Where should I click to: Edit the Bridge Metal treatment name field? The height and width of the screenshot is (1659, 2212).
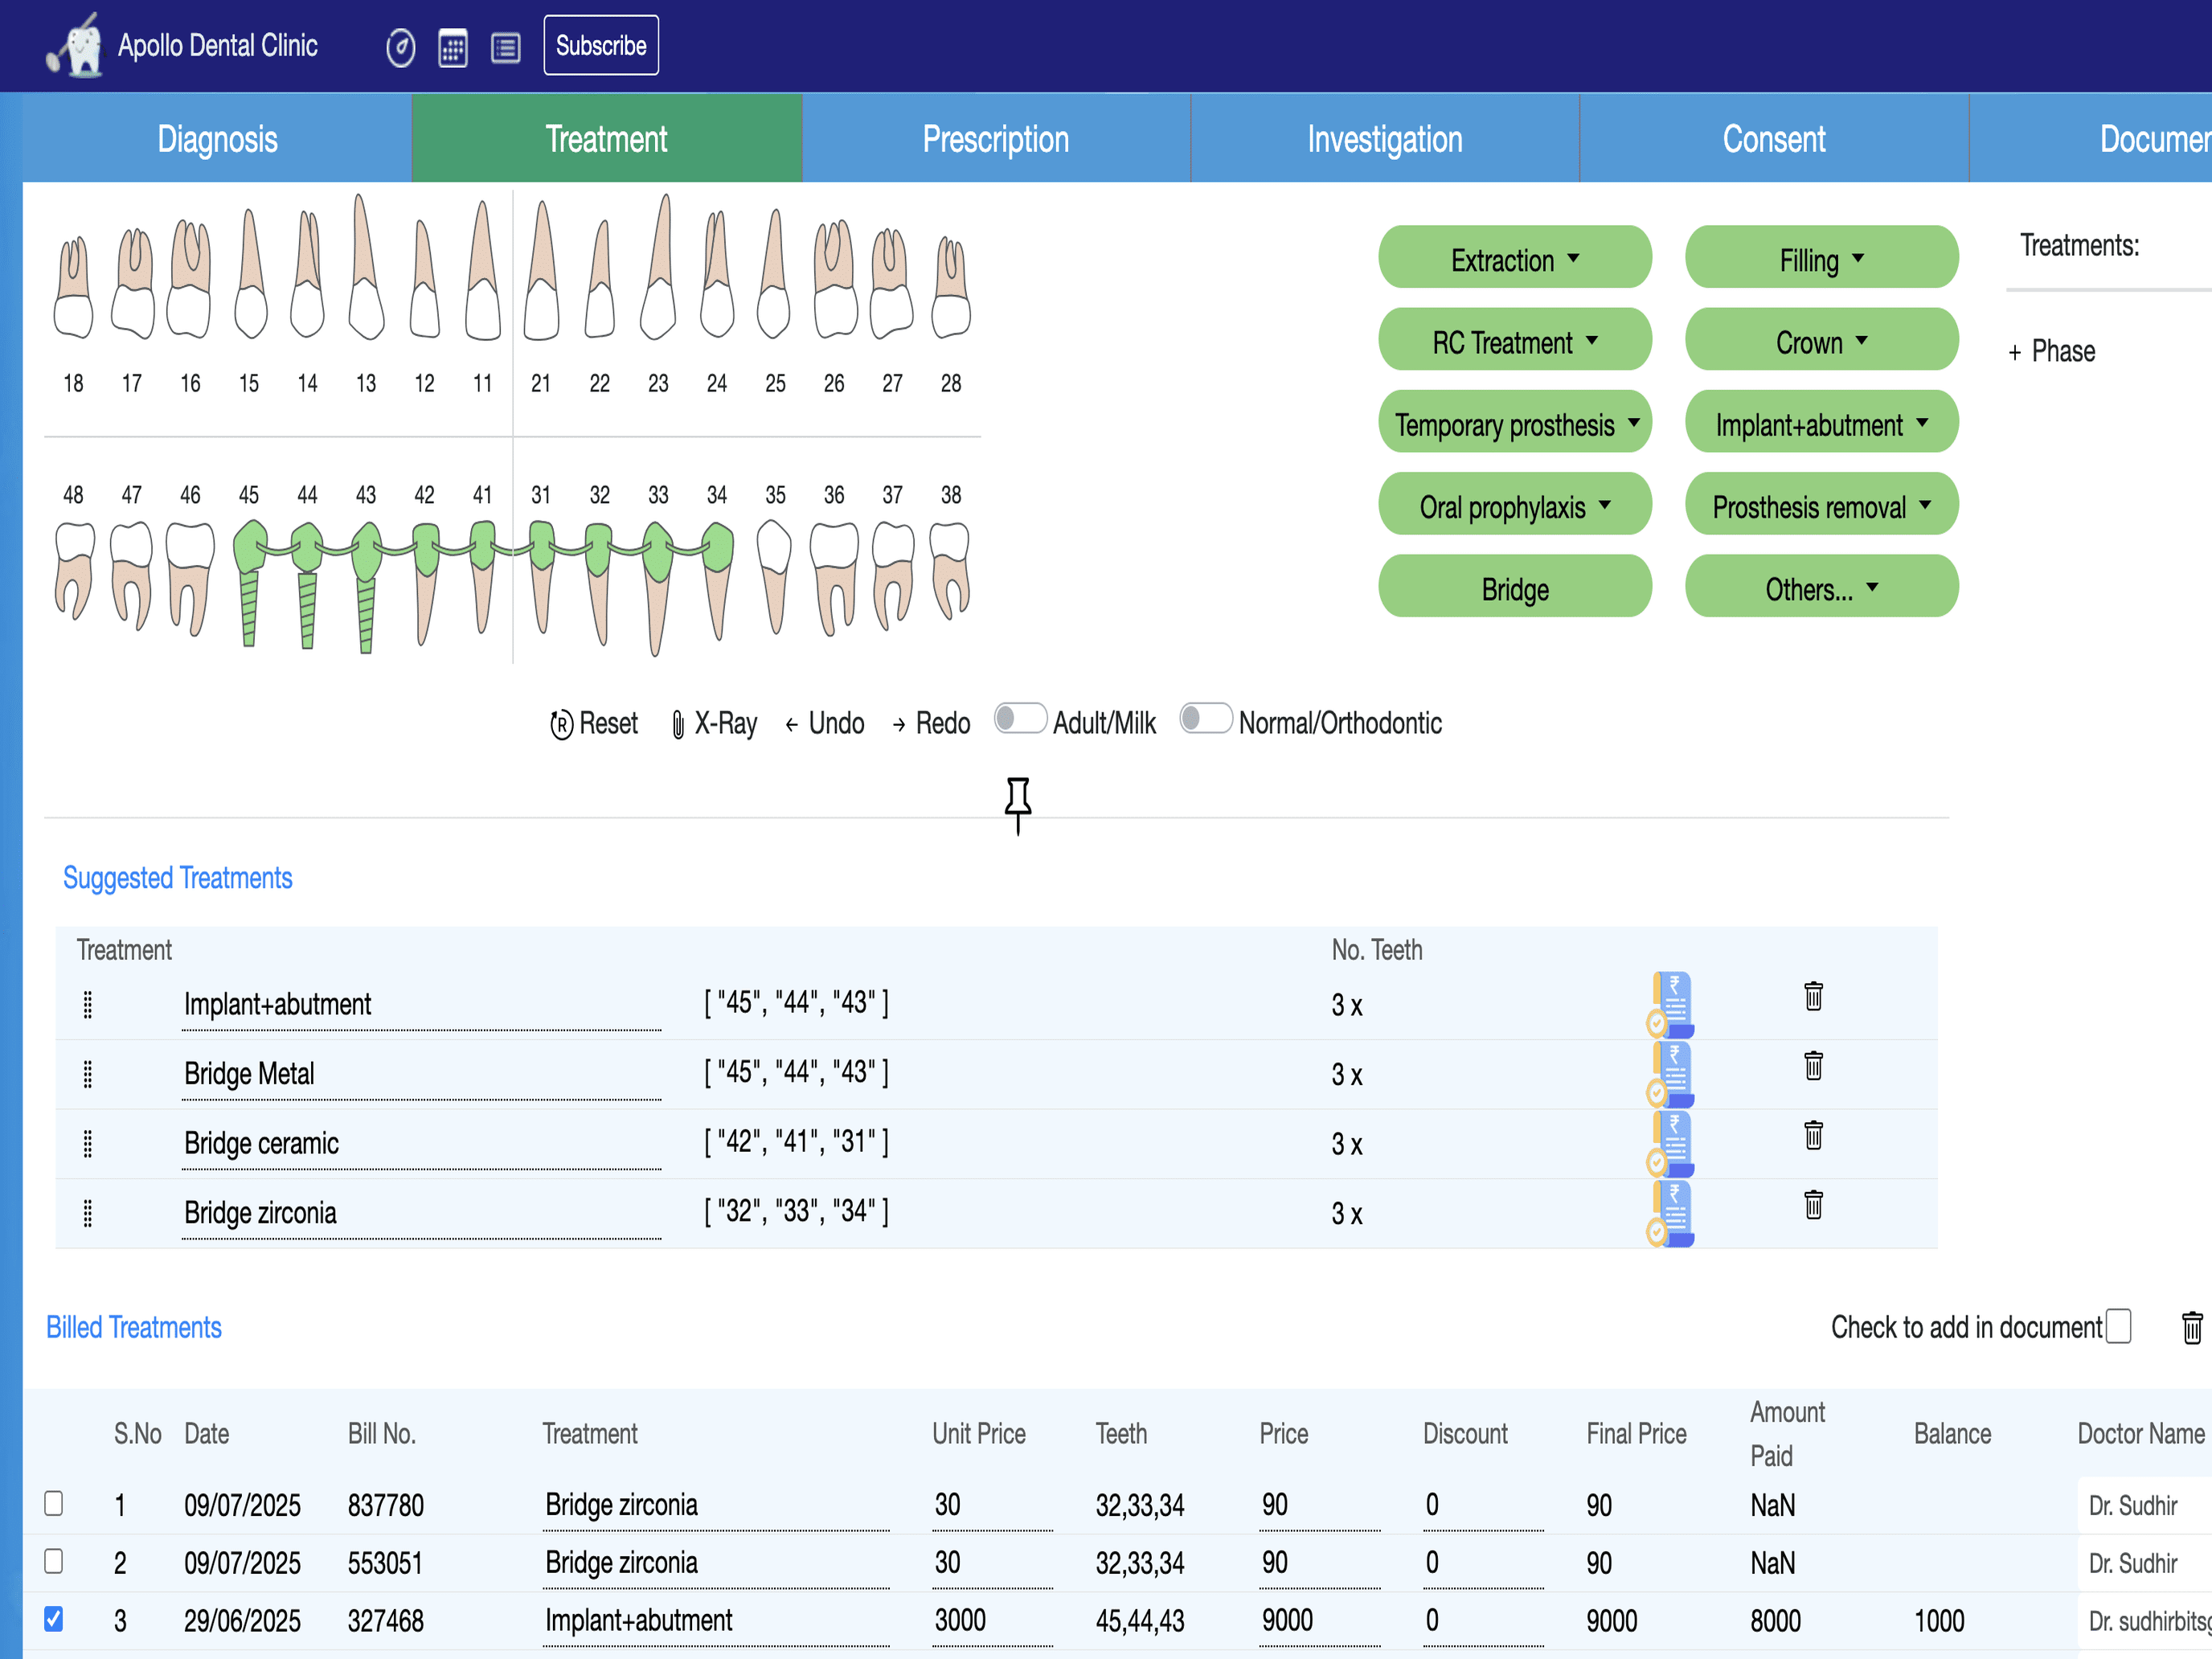421,1075
